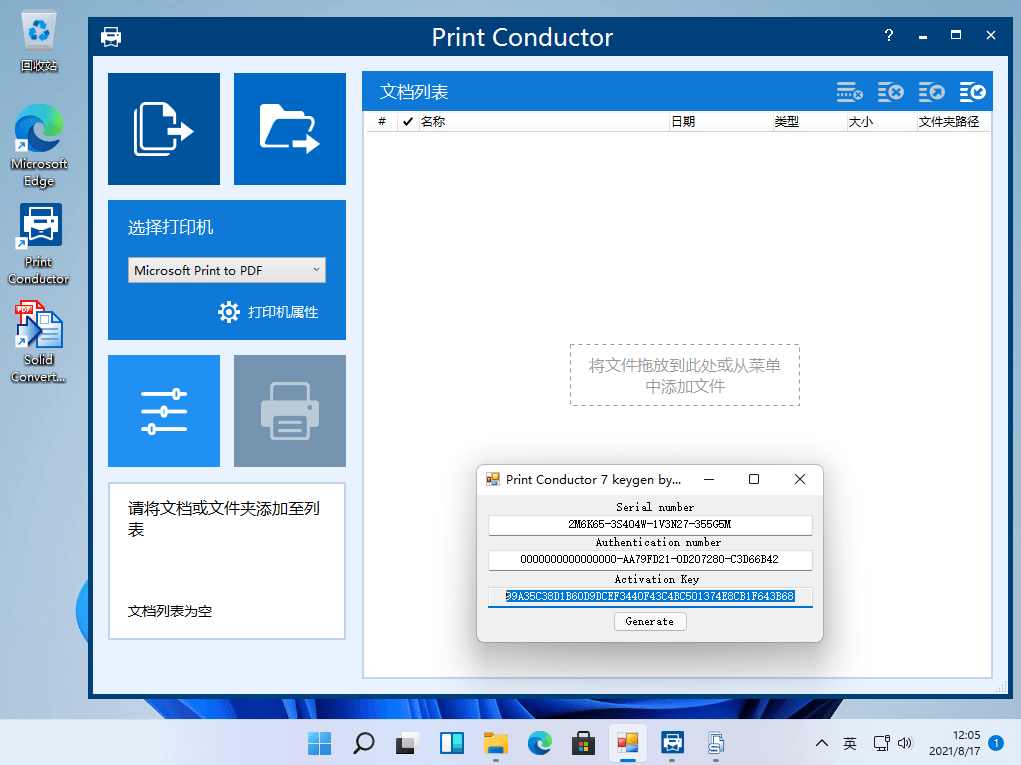Click Print Conductor title bar printer icon
This screenshot has width=1021, height=765.
[111, 36]
